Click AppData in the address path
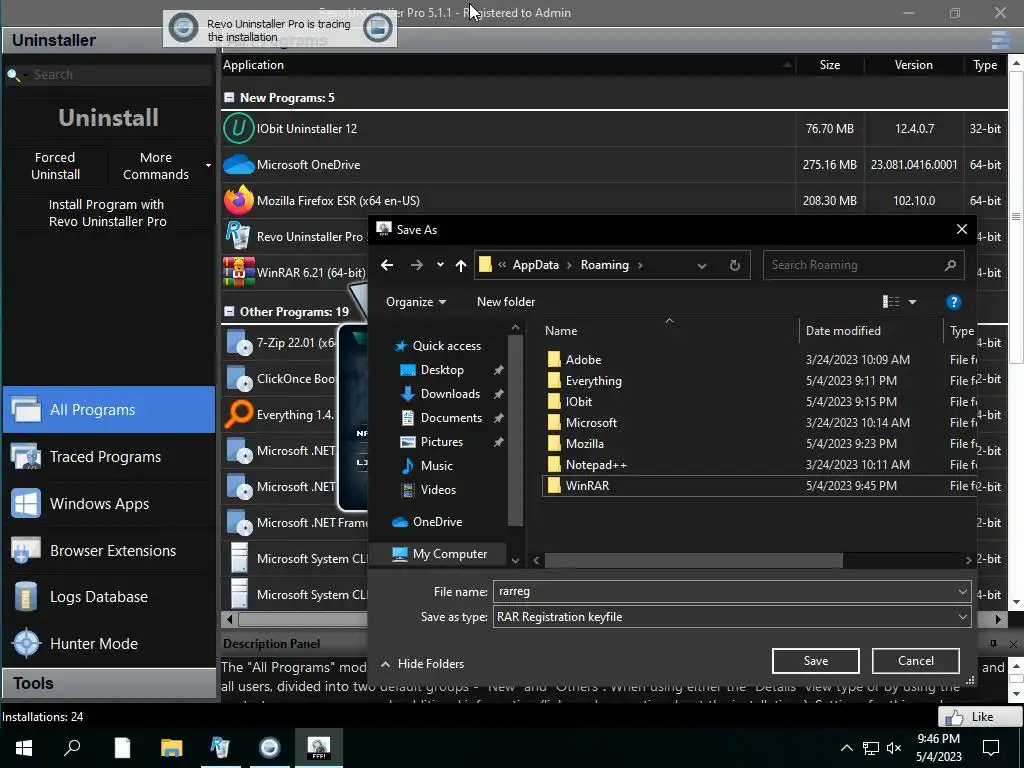The height and width of the screenshot is (768, 1024). 536,264
